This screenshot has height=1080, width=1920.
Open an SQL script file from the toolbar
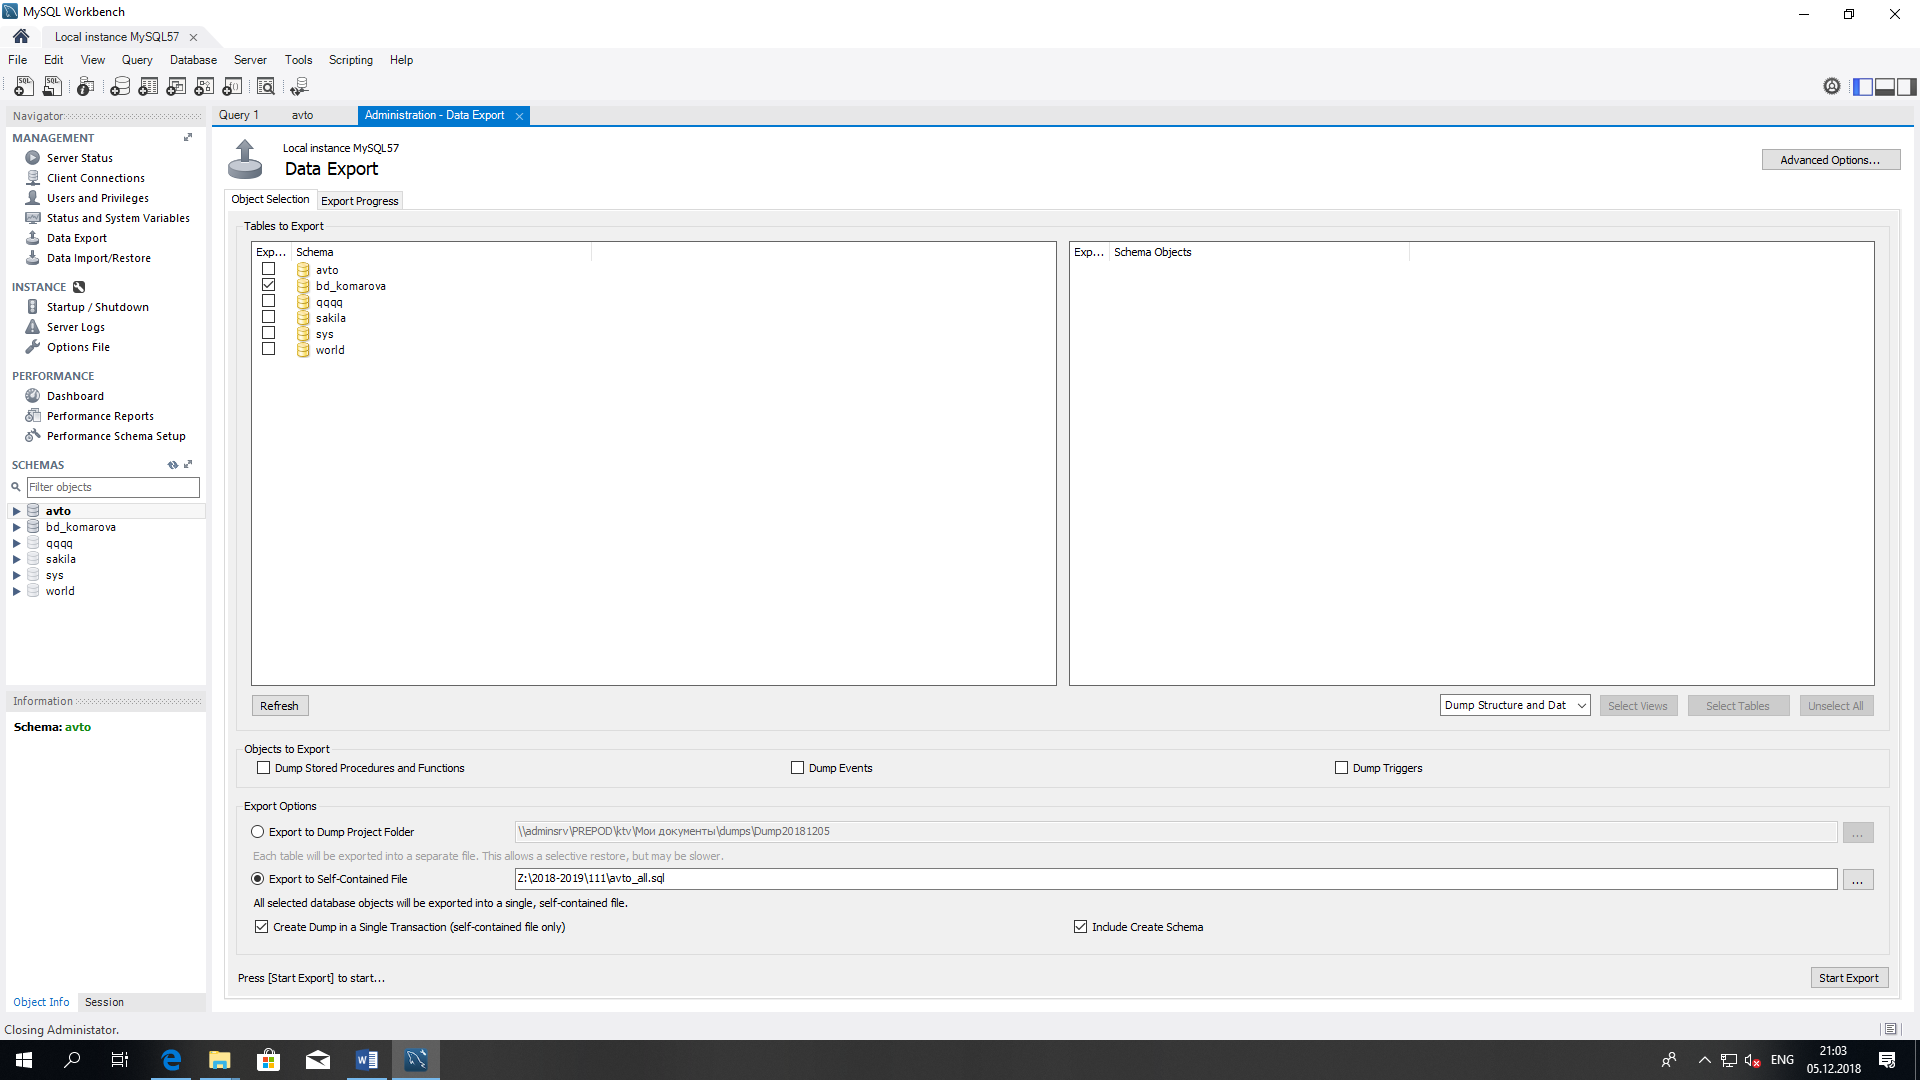pos(52,87)
